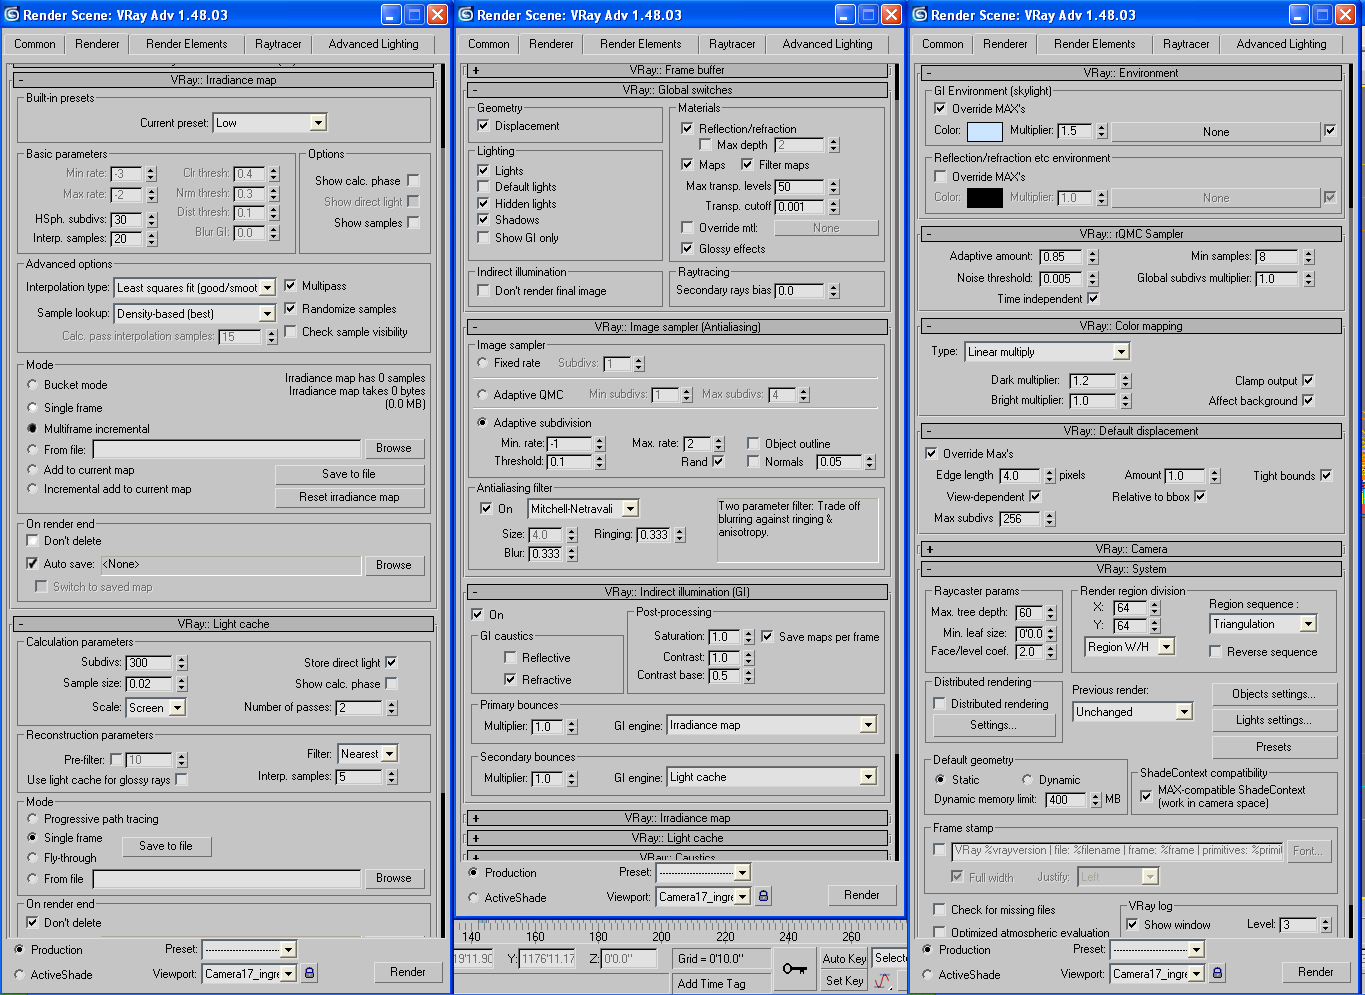
Task: Click the Dynamic memory limit field
Action: [1066, 800]
